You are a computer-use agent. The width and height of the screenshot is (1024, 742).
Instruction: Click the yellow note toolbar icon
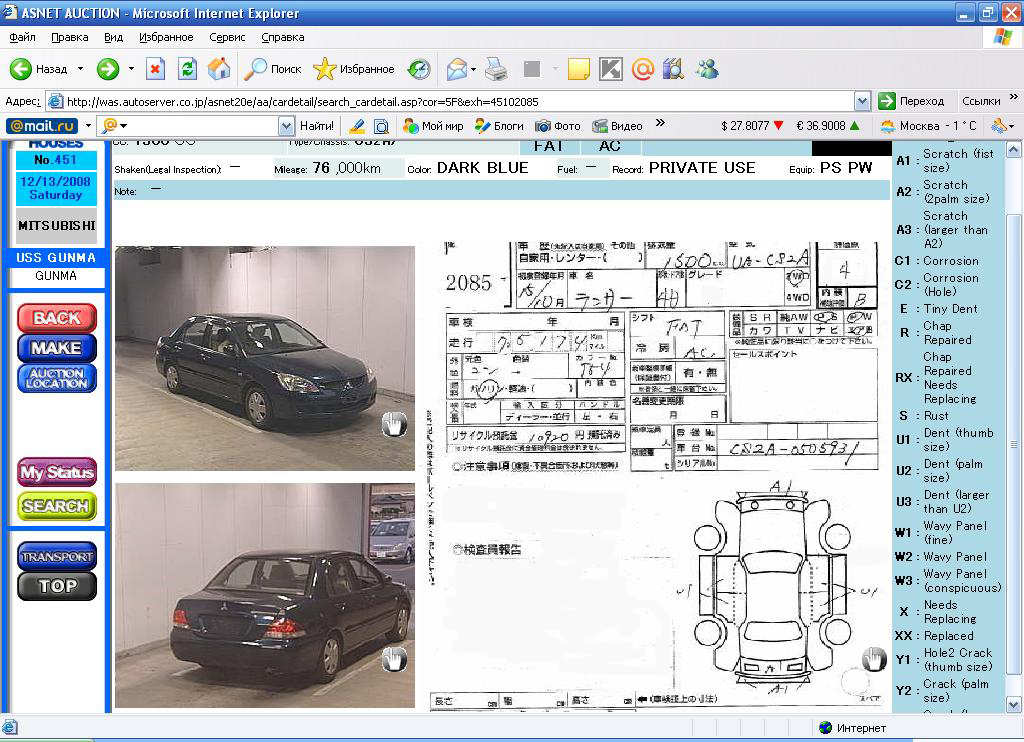click(x=579, y=69)
